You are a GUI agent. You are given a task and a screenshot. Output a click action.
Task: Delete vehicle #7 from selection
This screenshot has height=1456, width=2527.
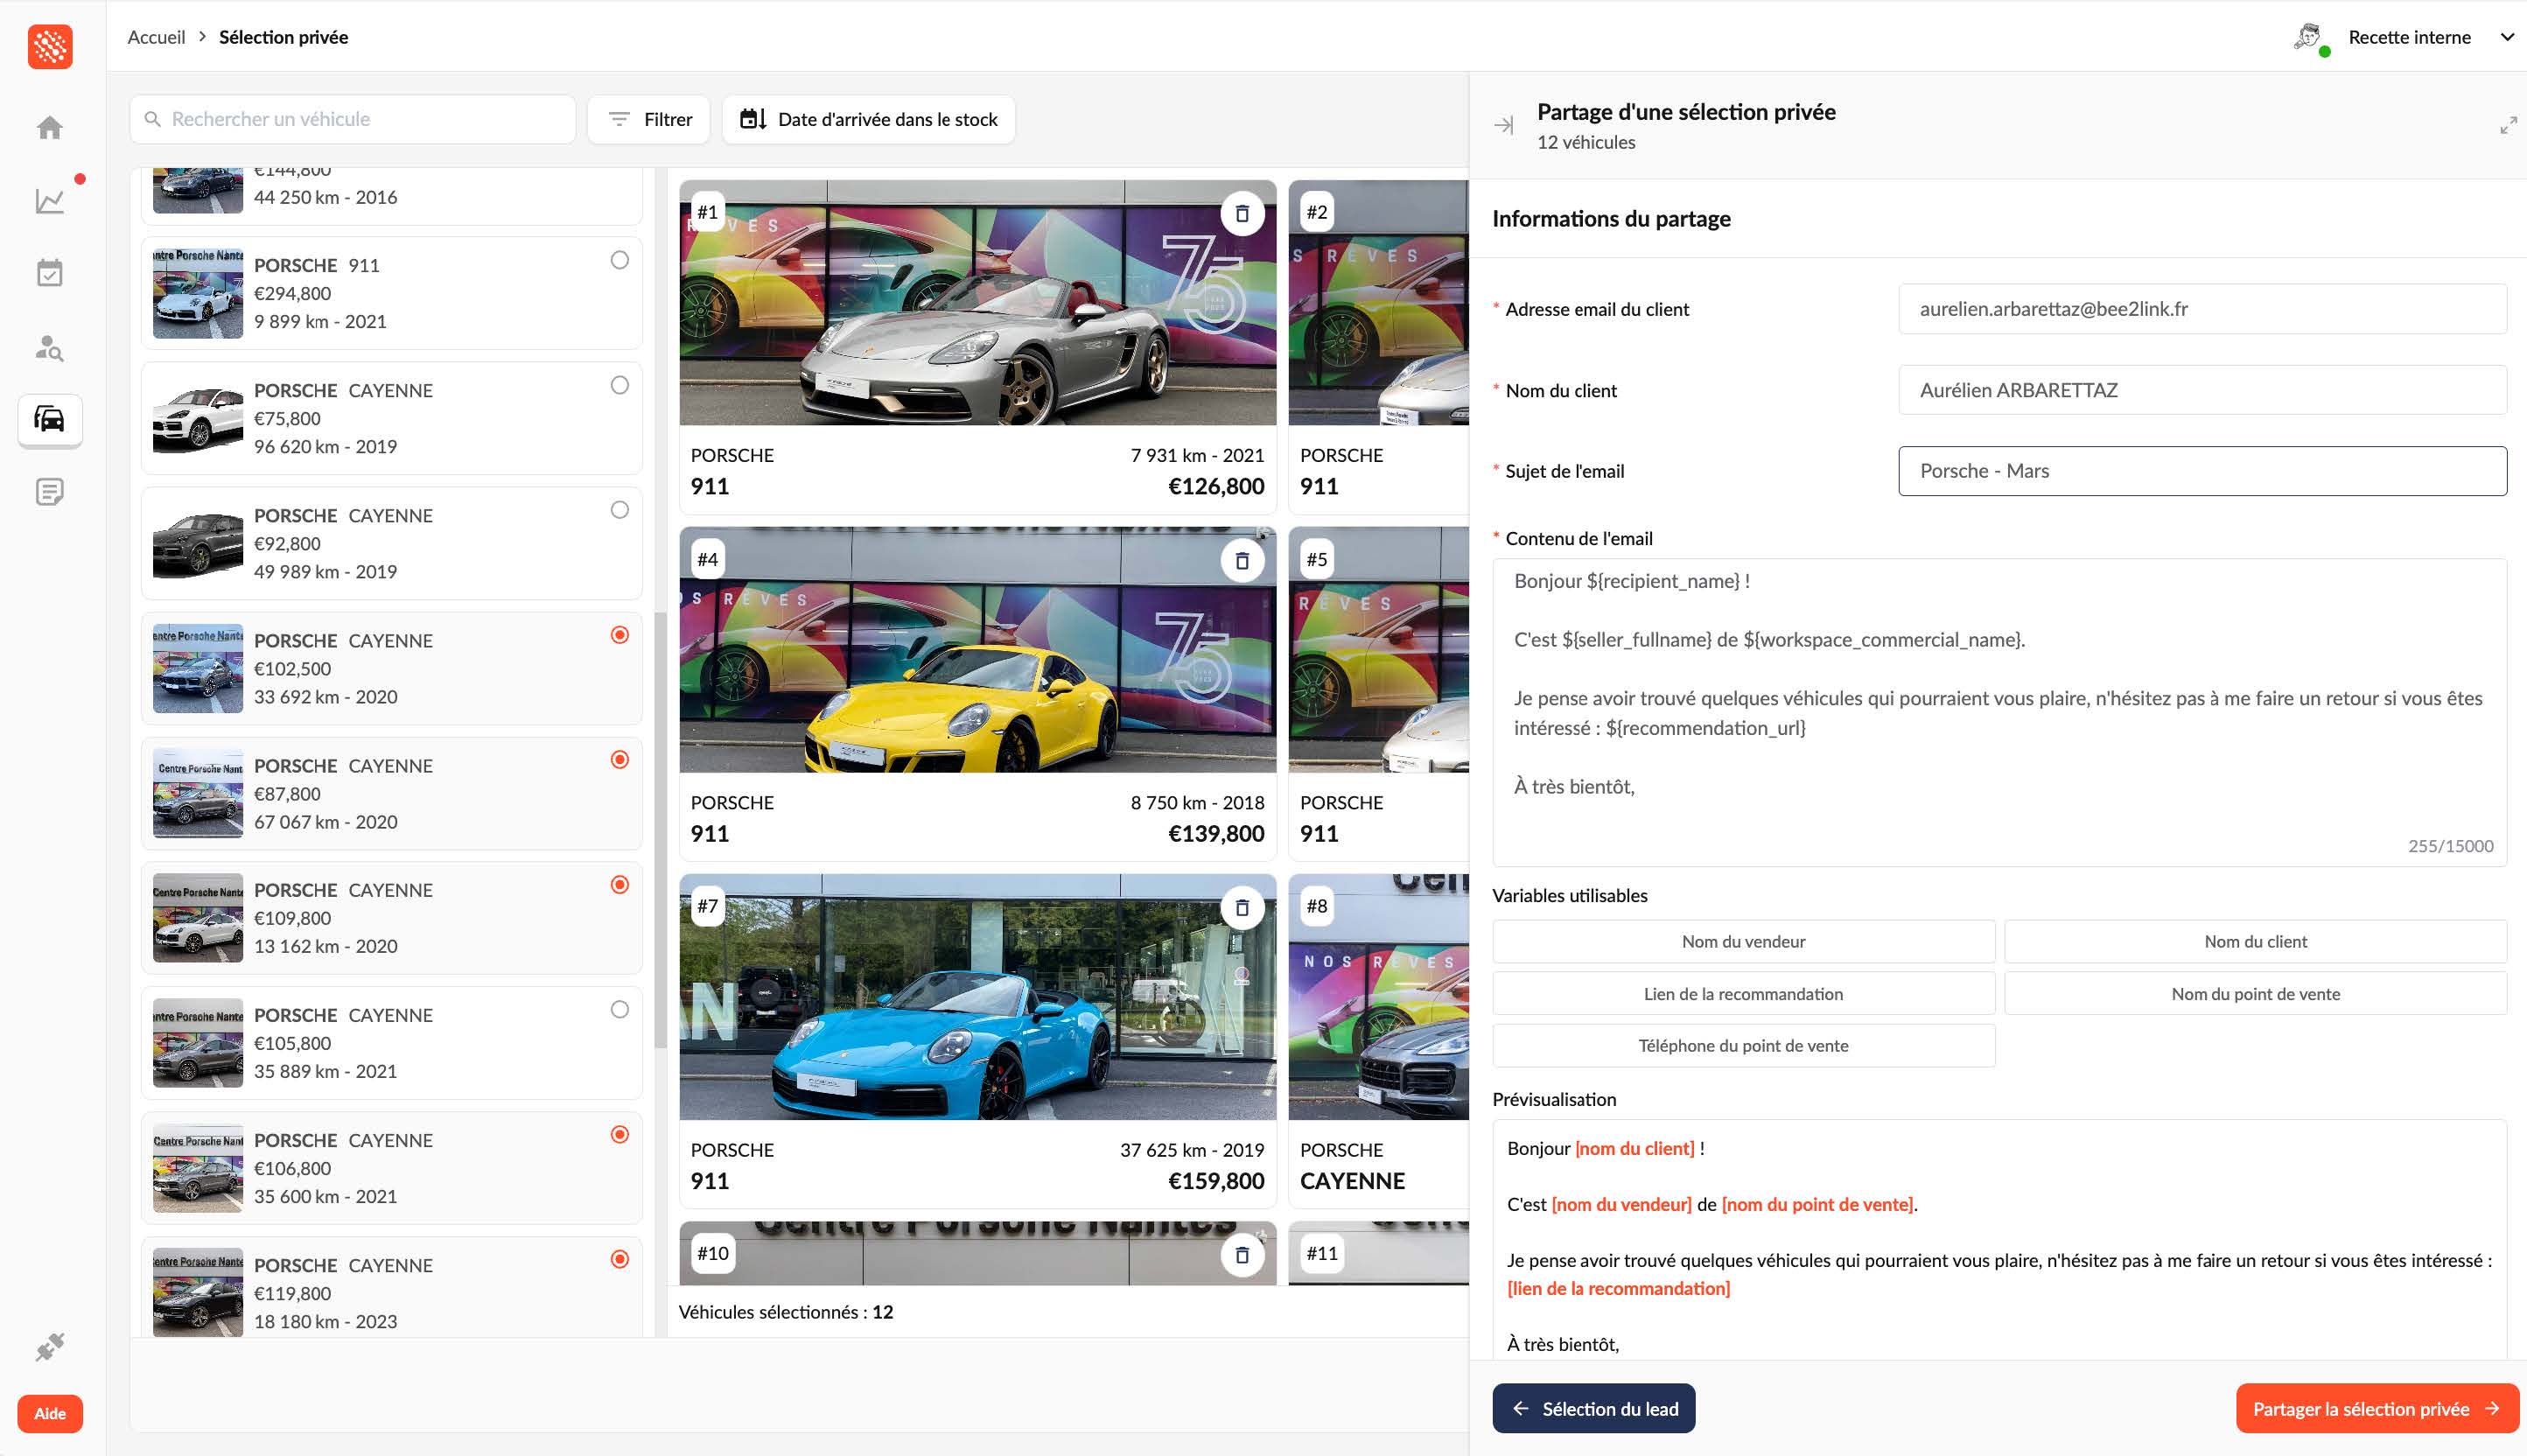(1242, 907)
